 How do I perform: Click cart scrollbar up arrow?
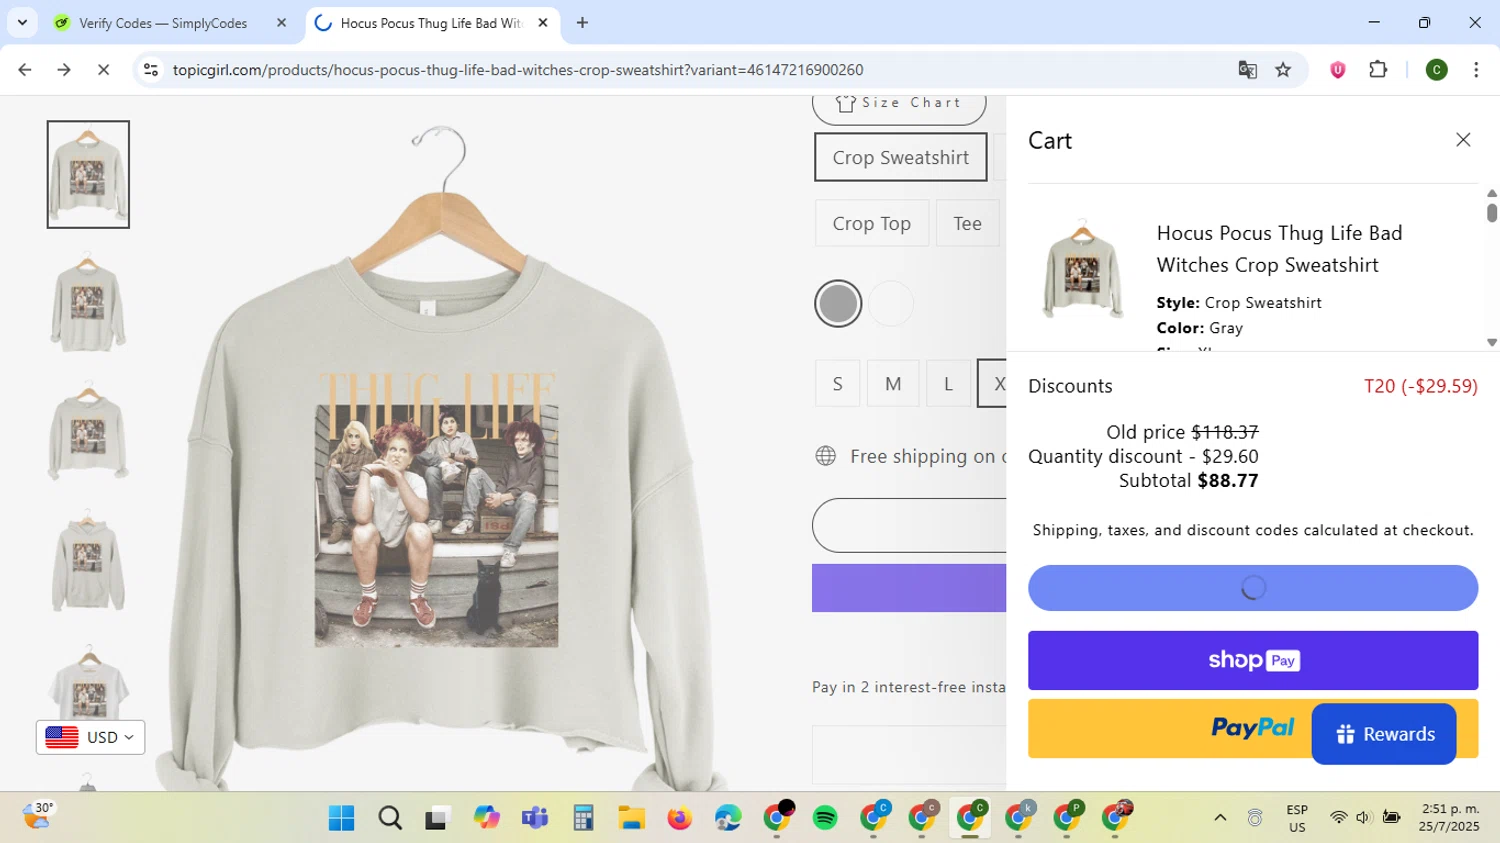(1492, 193)
